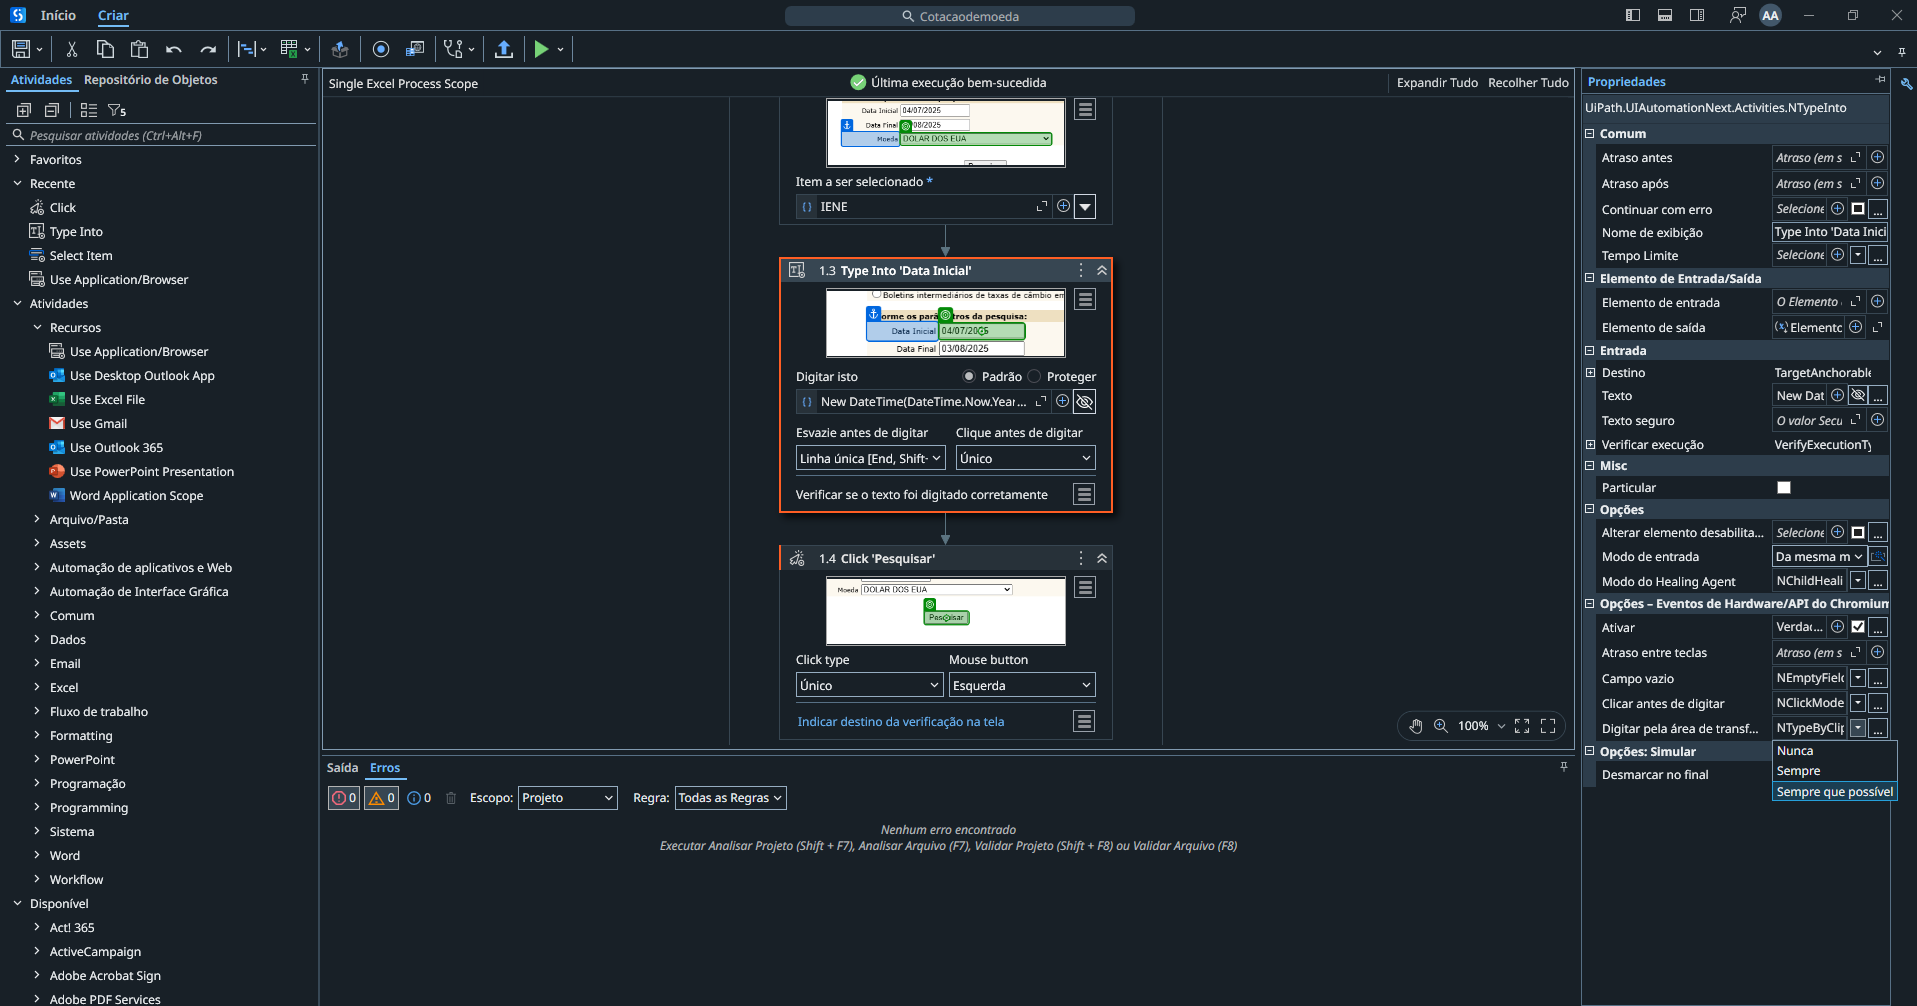This screenshot has width=1917, height=1006.
Task: Toggle the errors count filter button
Action: pyautogui.click(x=344, y=798)
